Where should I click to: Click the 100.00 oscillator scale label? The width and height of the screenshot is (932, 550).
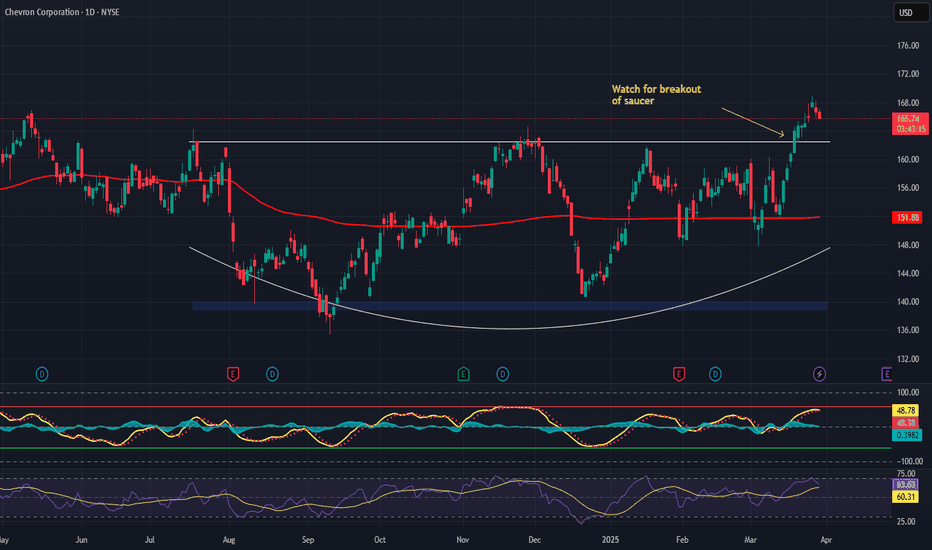click(908, 392)
